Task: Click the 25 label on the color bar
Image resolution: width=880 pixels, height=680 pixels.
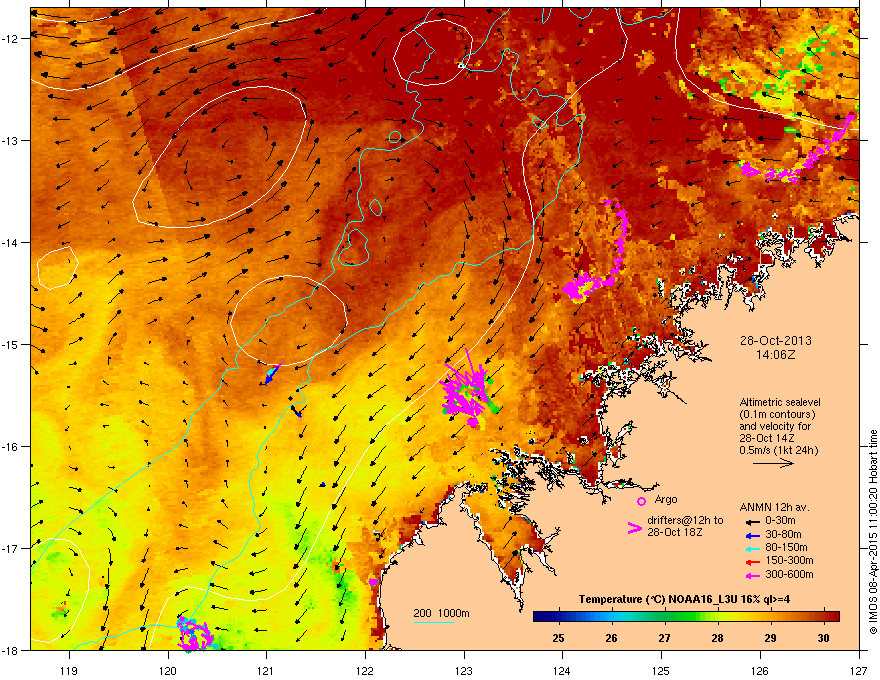Action: coord(558,638)
